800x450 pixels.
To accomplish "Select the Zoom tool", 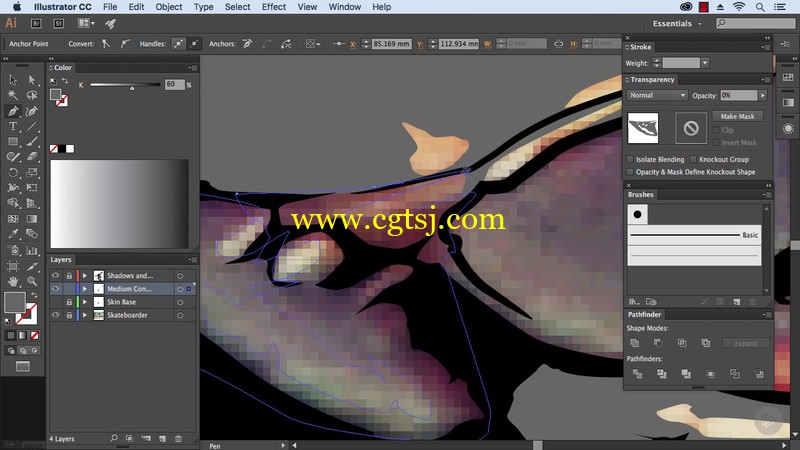I will (32, 281).
